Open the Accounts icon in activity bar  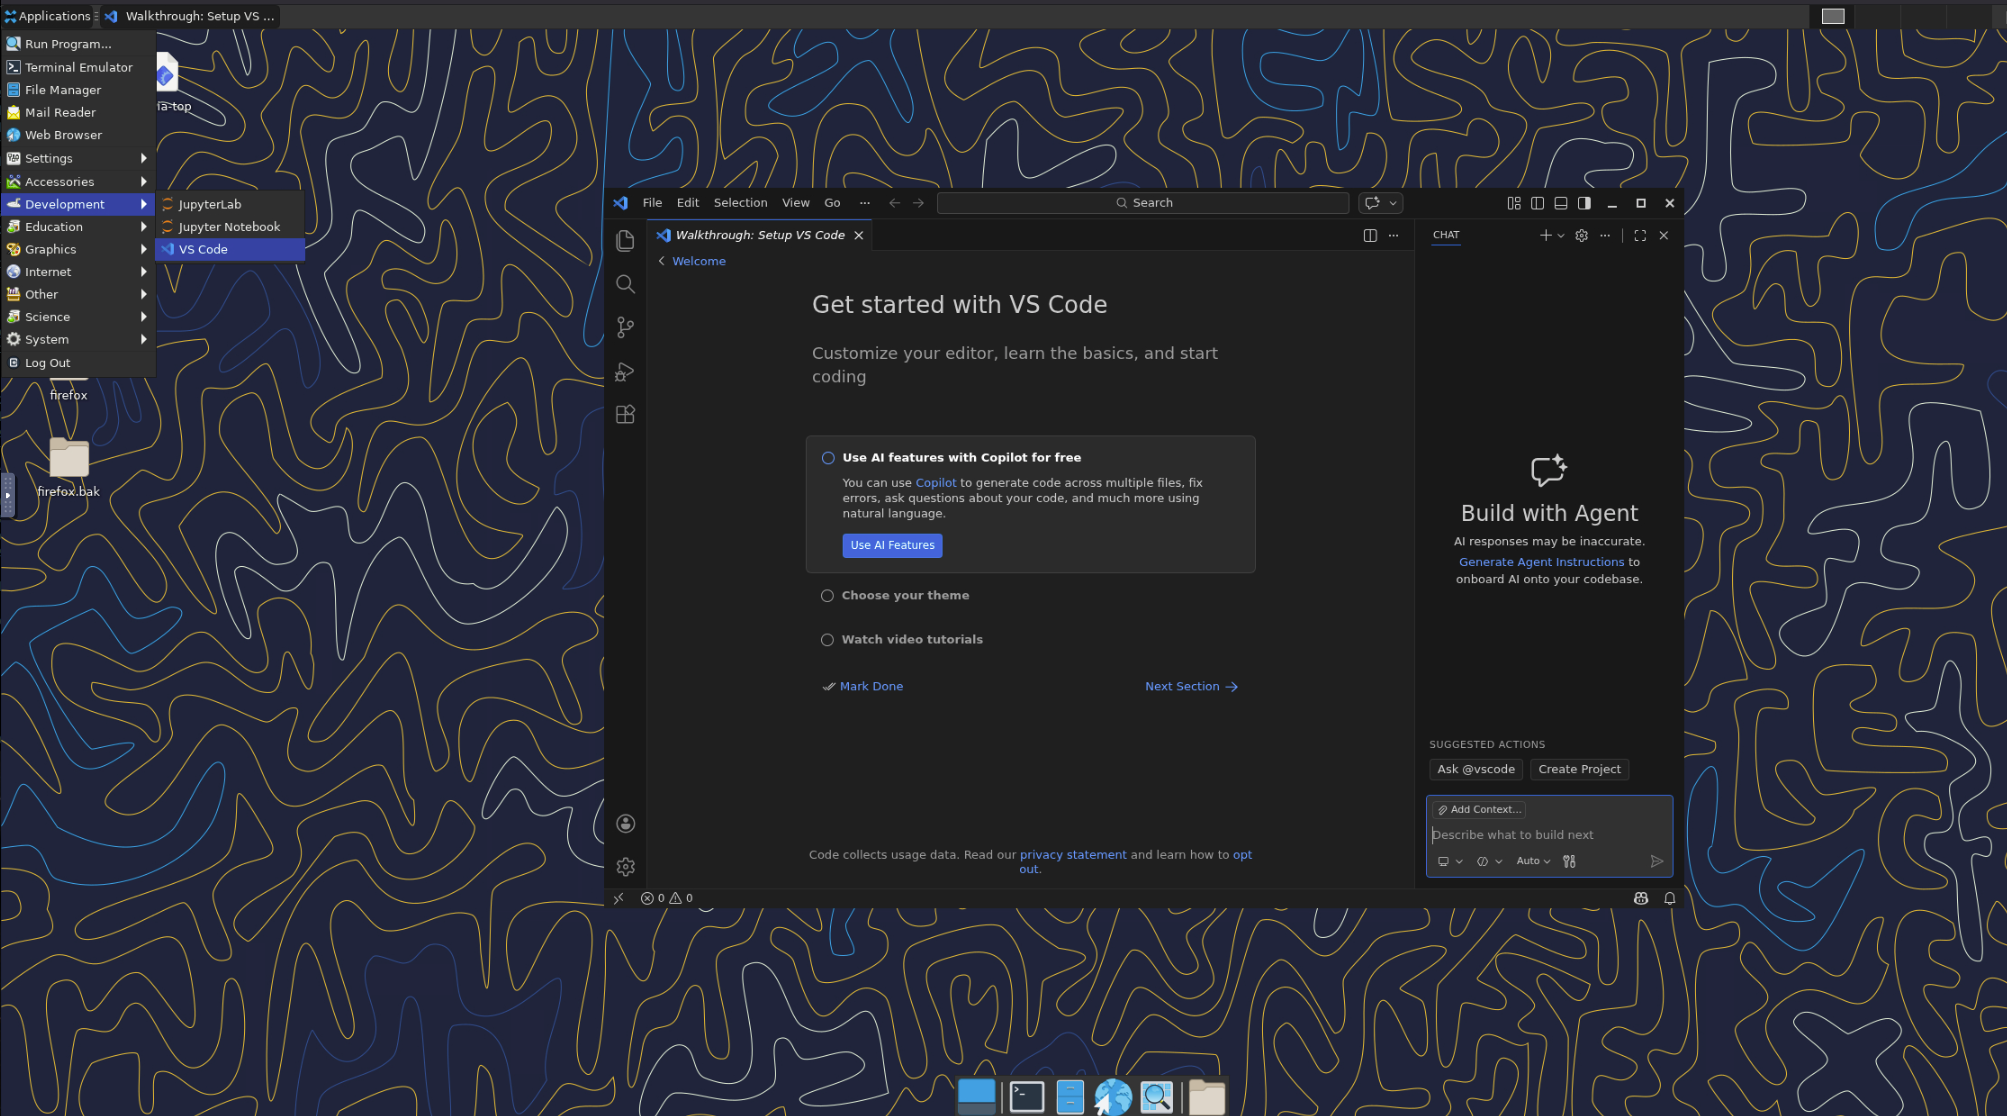point(625,824)
